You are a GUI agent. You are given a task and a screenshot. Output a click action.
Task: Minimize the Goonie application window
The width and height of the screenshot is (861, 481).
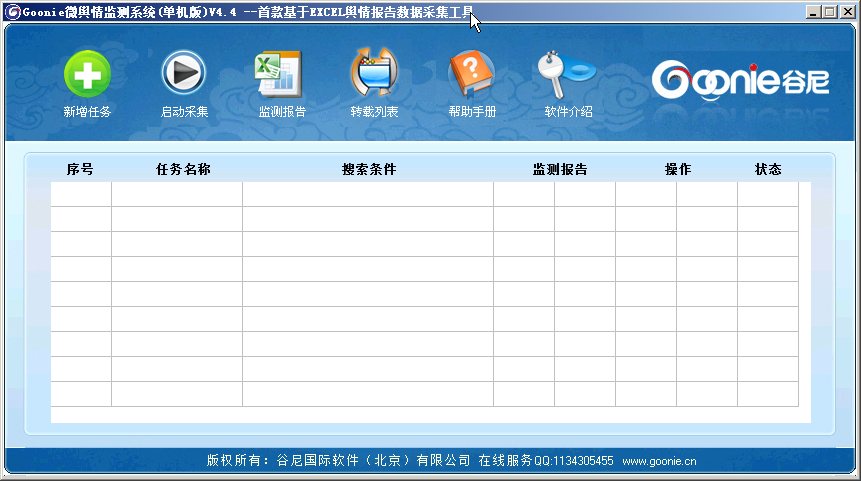pyautogui.click(x=812, y=12)
